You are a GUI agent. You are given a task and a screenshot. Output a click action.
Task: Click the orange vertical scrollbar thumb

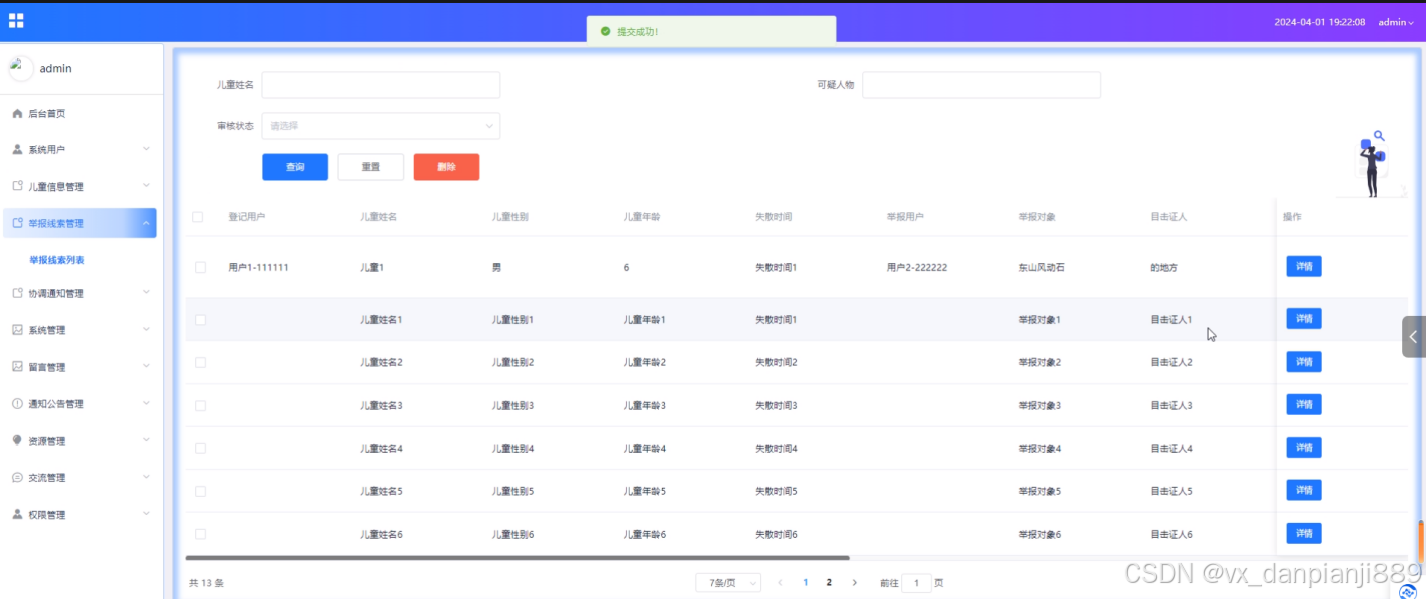1421,542
